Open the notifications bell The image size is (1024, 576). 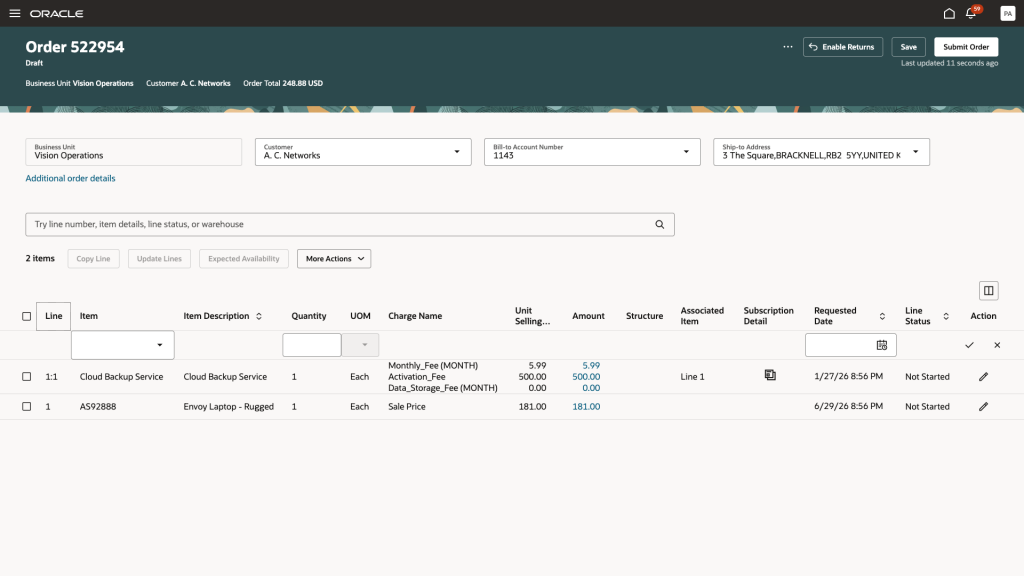(x=971, y=14)
